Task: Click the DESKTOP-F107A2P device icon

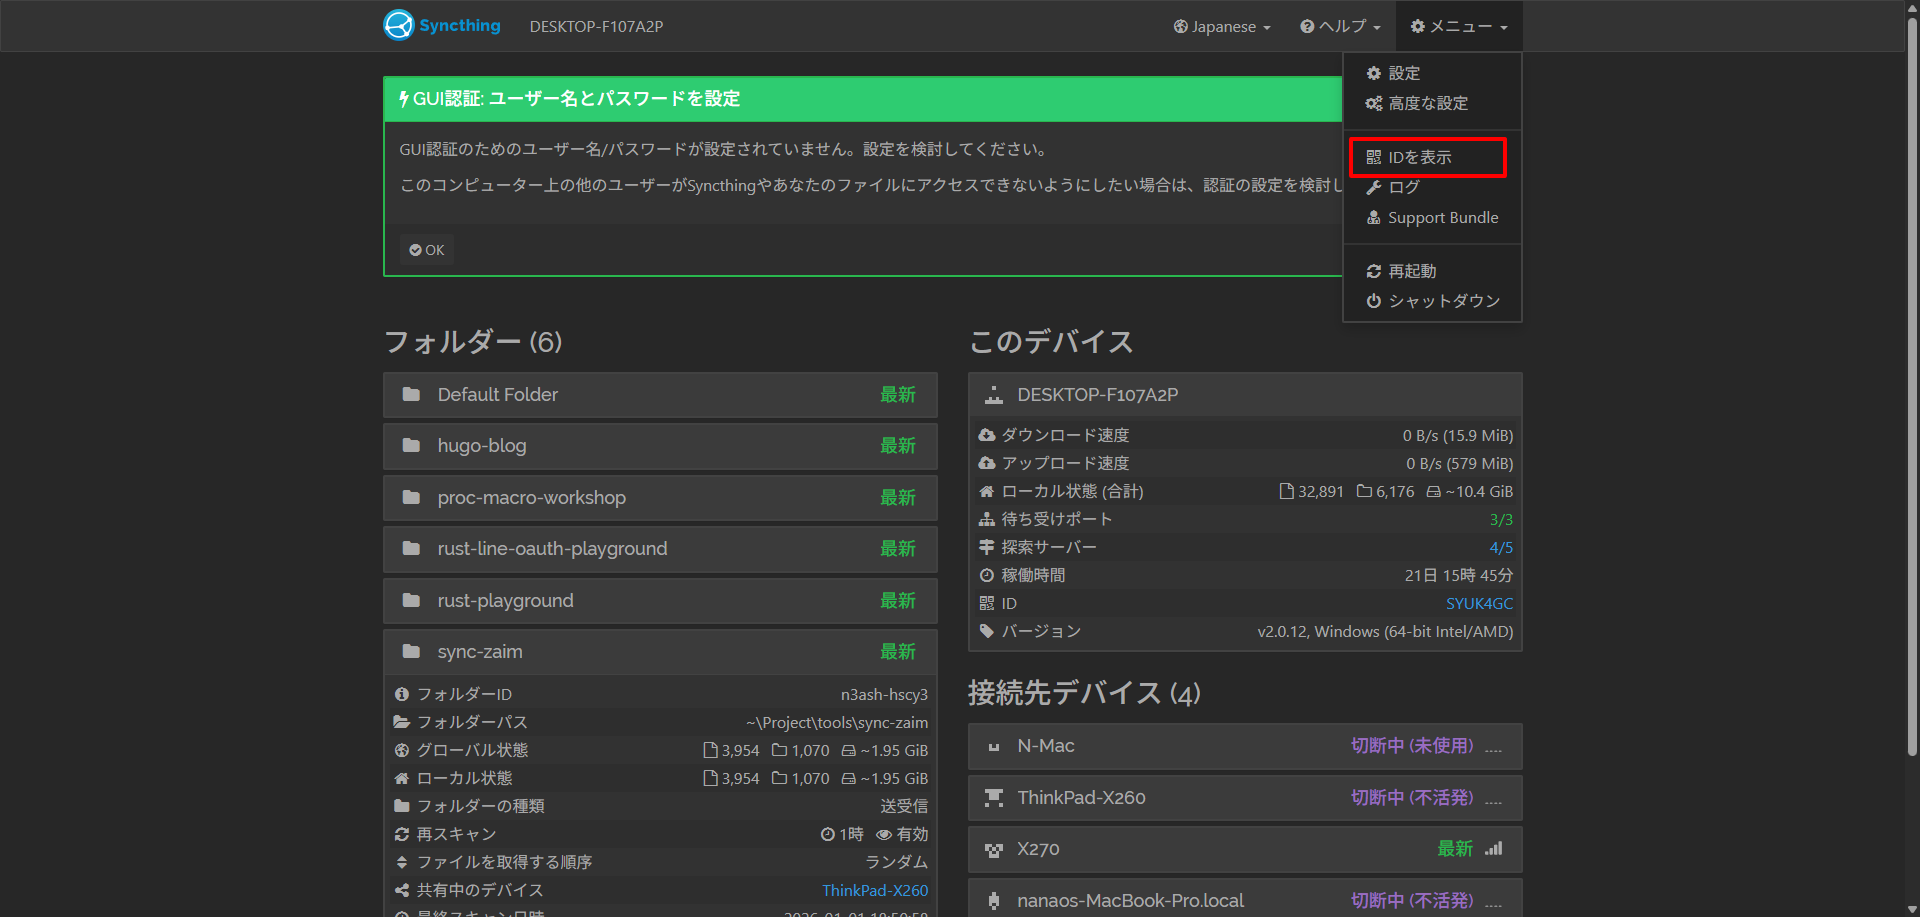Action: tap(993, 395)
